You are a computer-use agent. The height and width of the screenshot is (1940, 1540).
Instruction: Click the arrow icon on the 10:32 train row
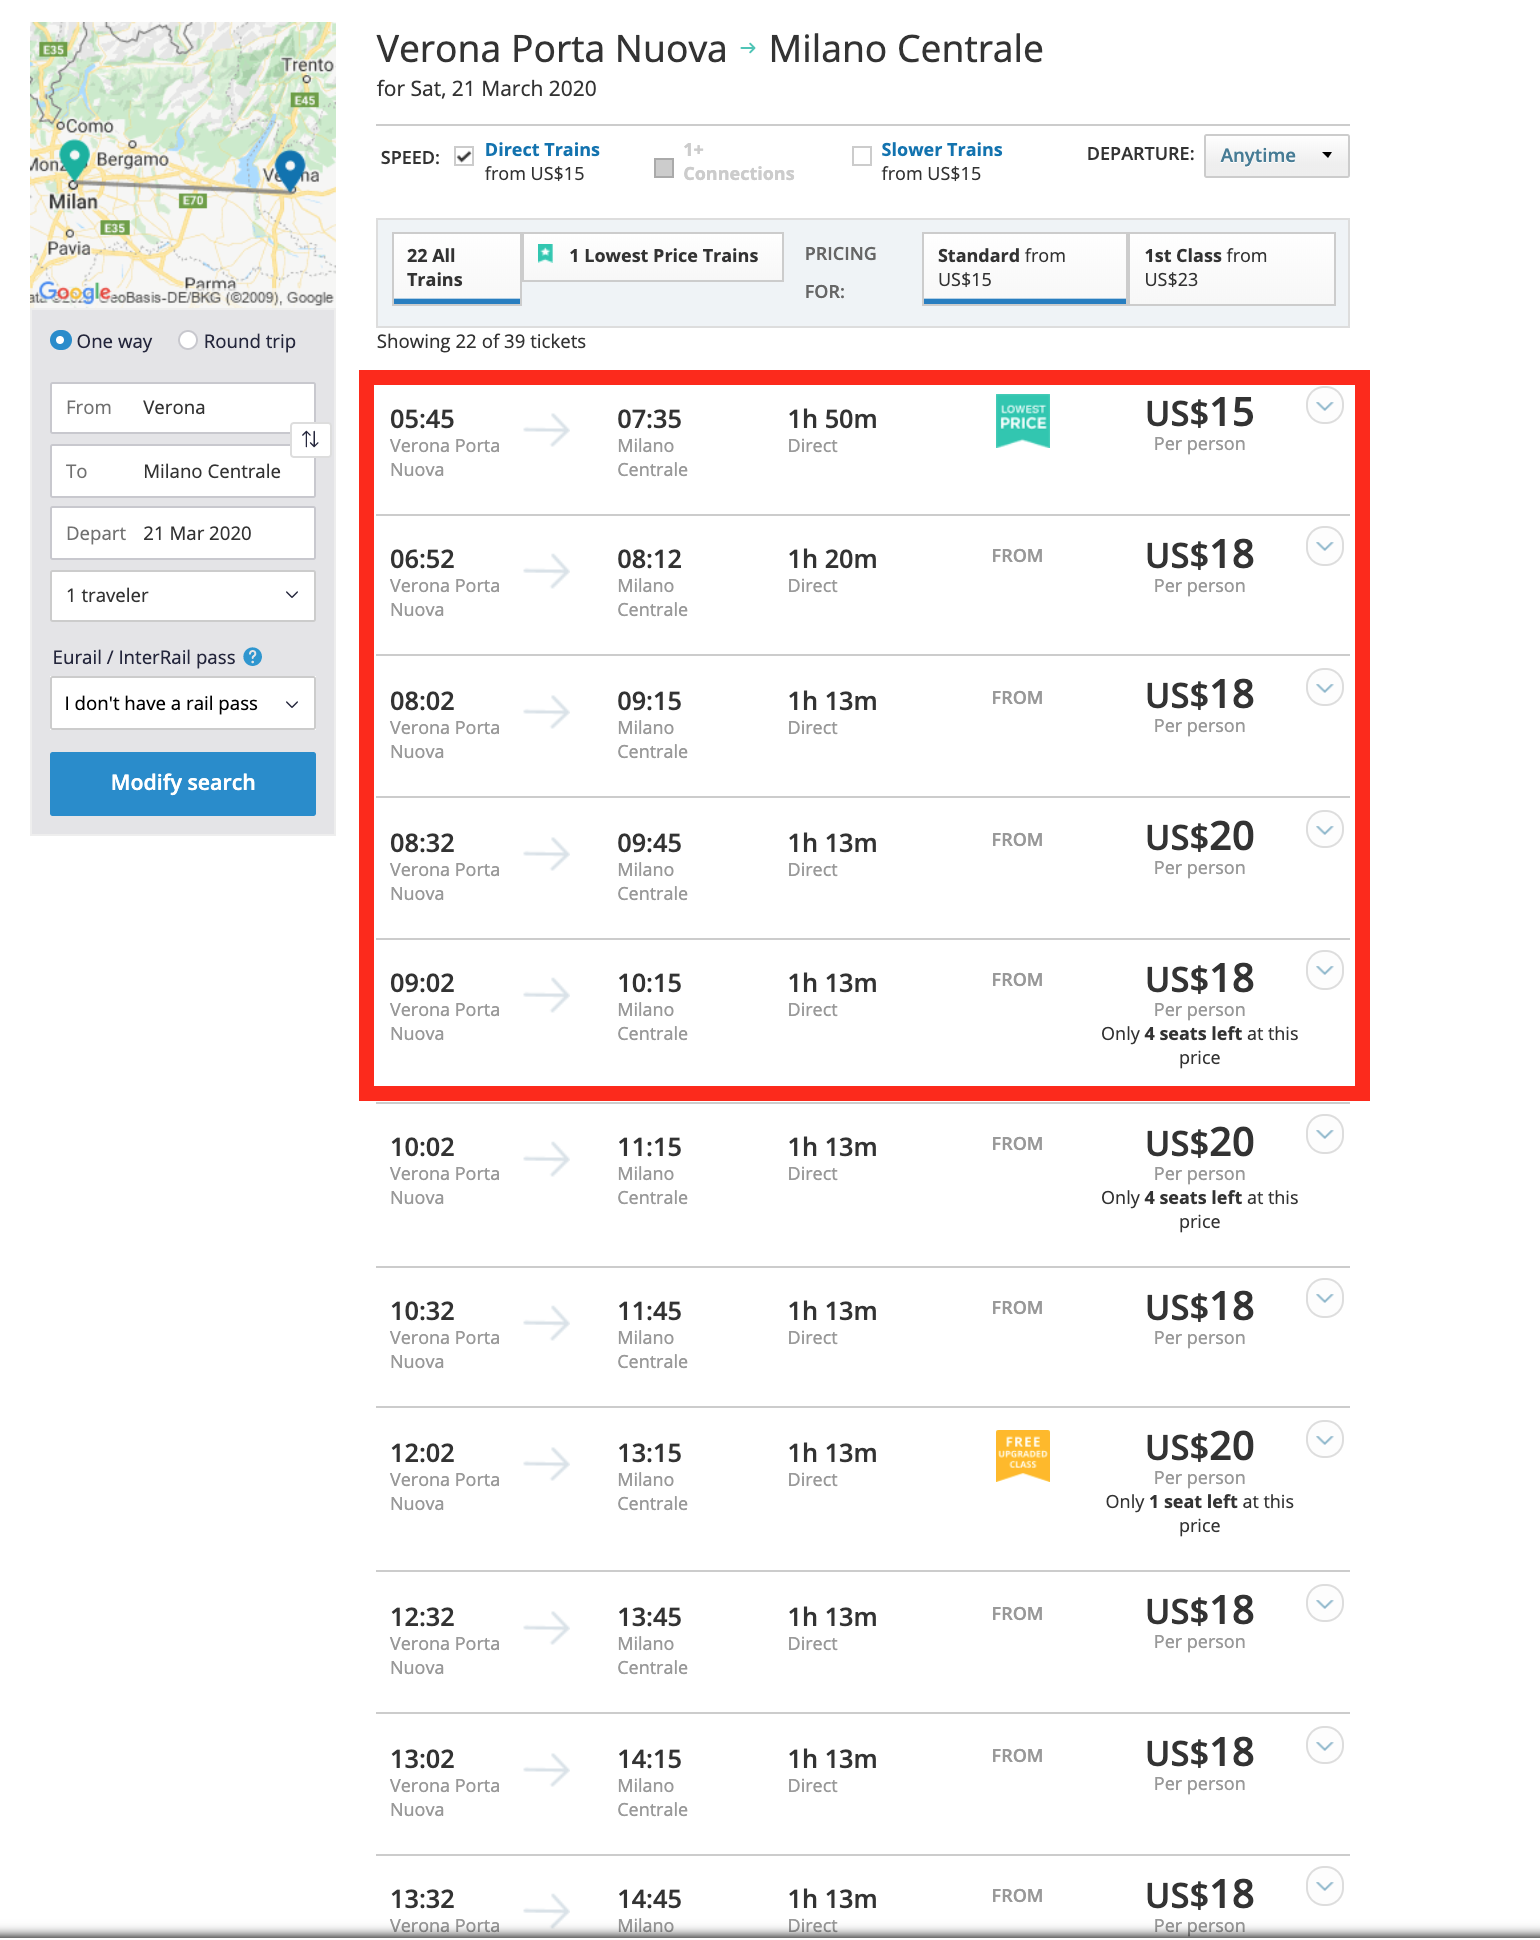[547, 1323]
